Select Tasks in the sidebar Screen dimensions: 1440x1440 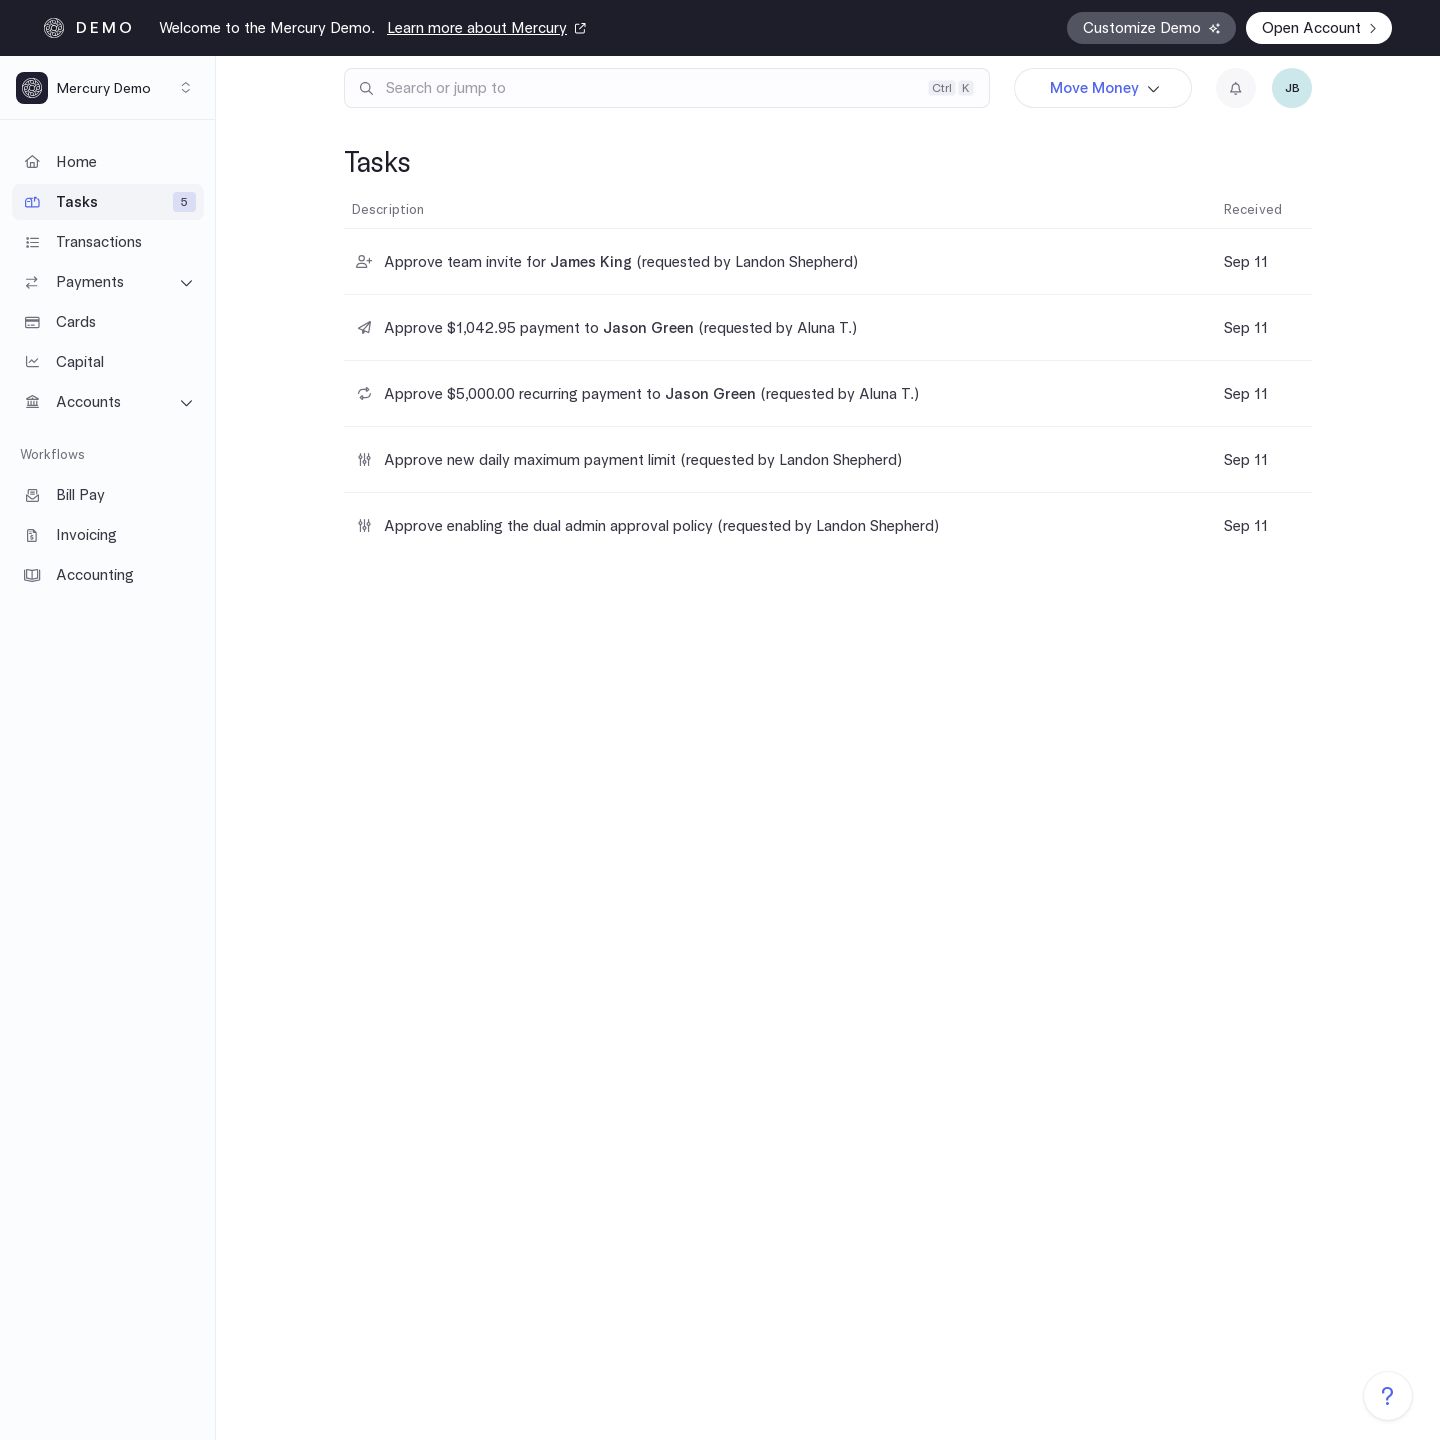point(77,202)
